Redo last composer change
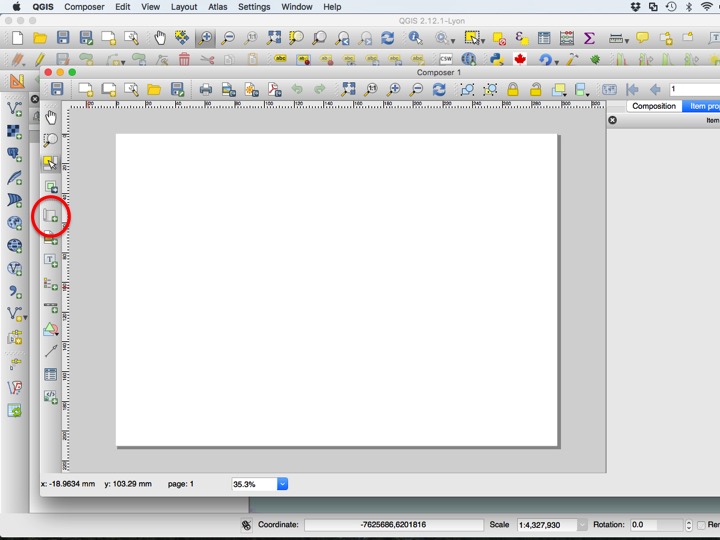Image resolution: width=720 pixels, height=540 pixels. click(320, 89)
